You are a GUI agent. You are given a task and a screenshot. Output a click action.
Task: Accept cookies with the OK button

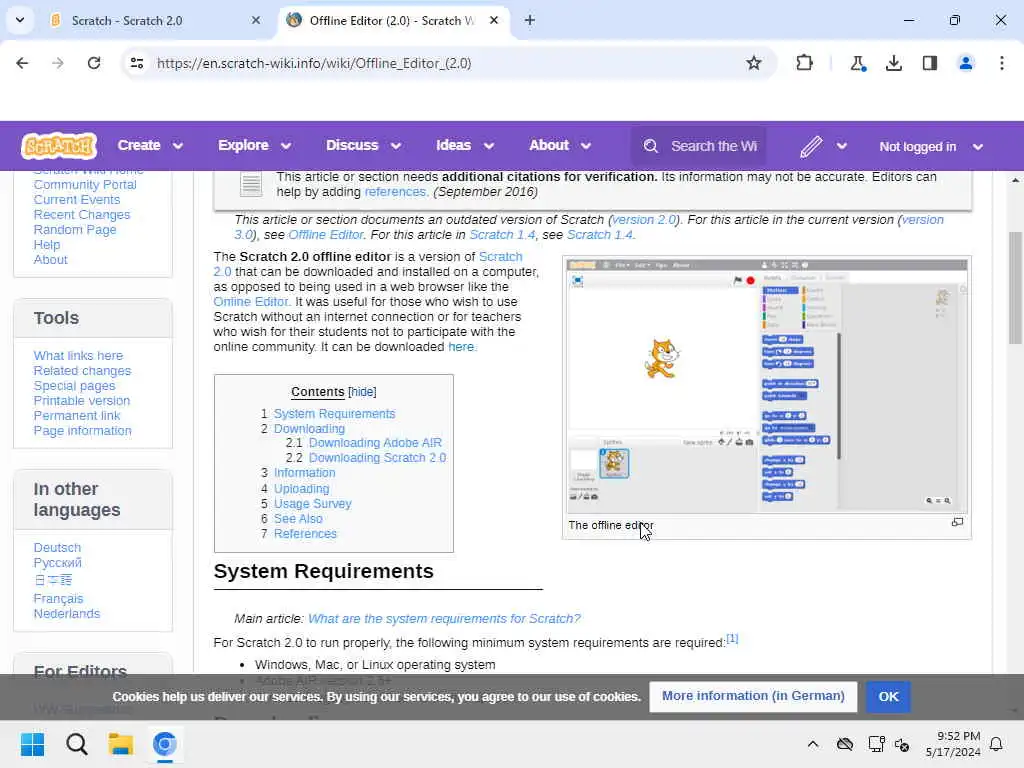(888, 697)
